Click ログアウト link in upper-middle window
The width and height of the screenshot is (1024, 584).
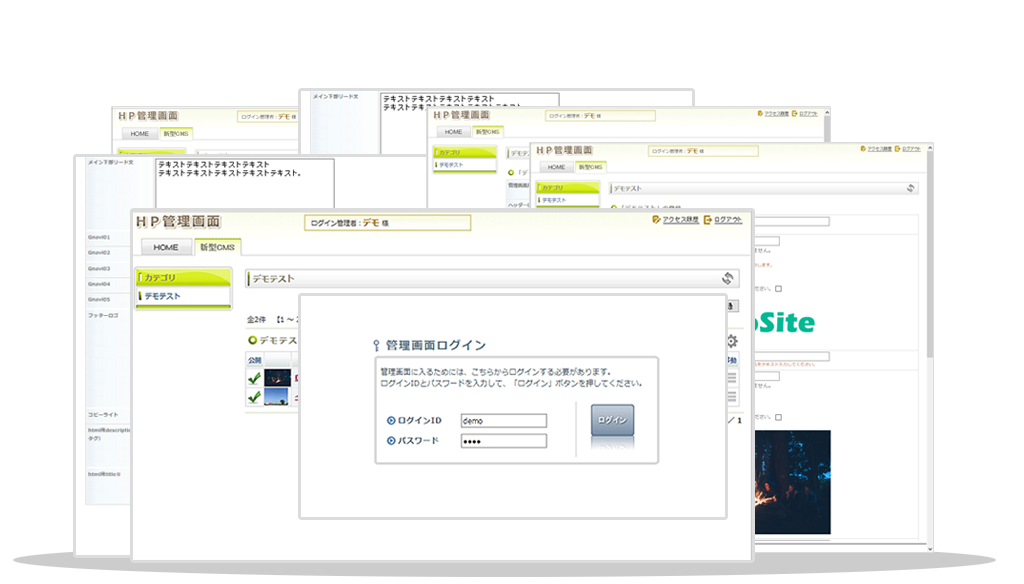click(x=808, y=114)
